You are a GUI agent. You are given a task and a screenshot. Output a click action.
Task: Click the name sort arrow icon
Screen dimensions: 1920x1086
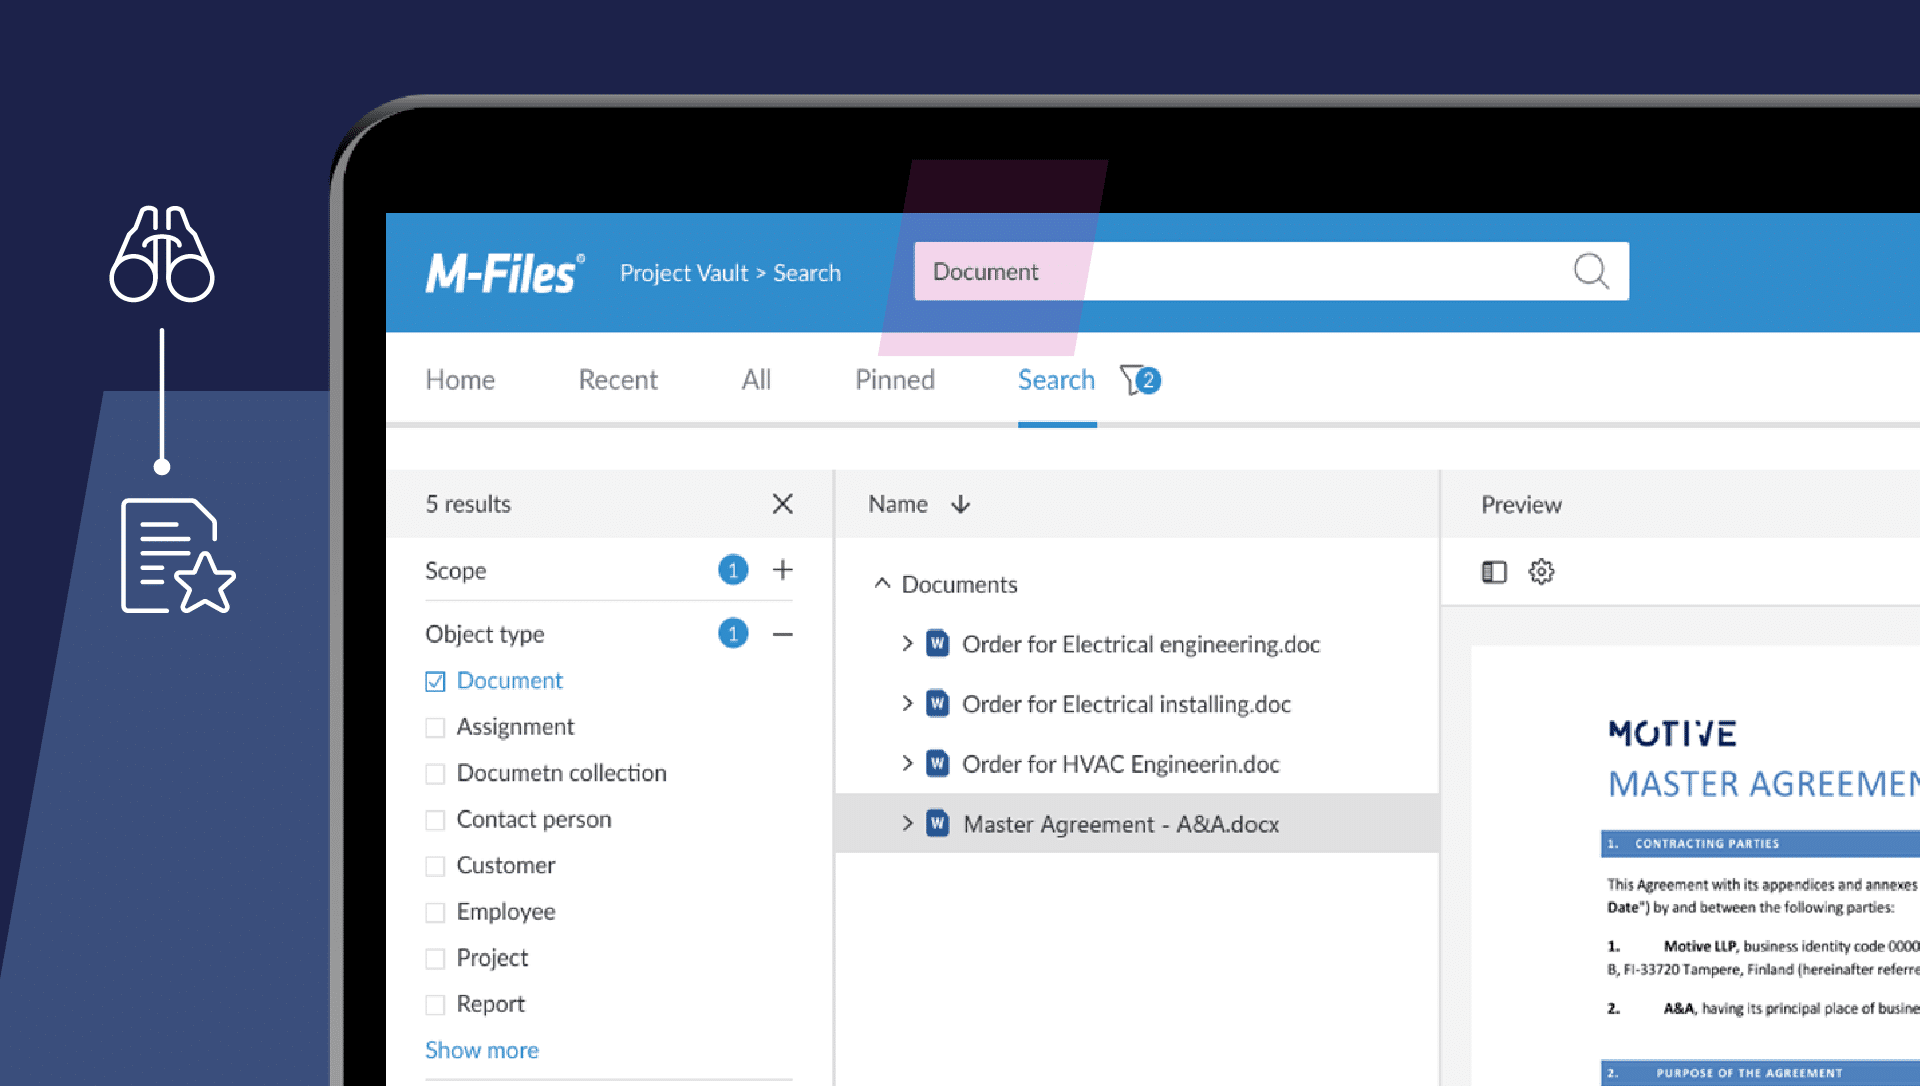coord(960,504)
